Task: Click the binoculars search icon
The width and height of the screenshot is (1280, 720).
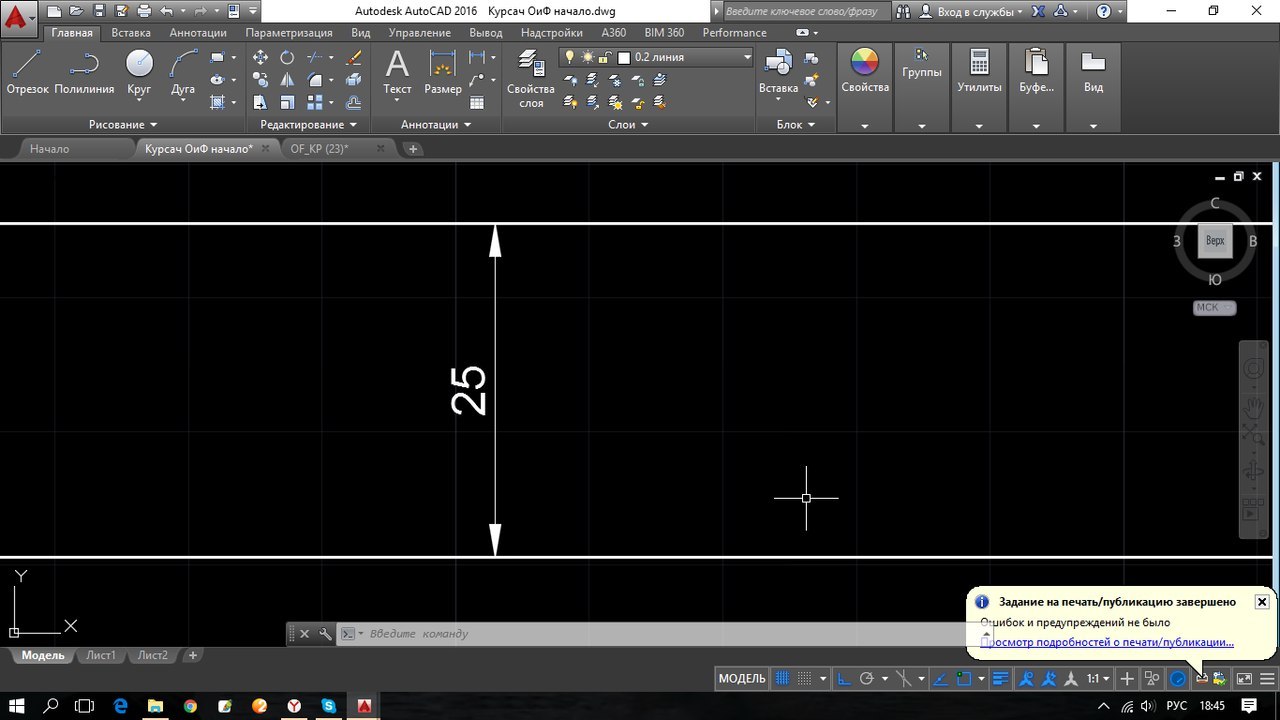Action: (903, 12)
